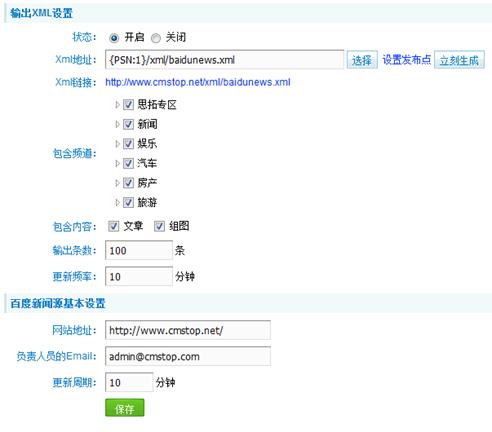Select the 开启 status radio button
Screen dimensions: 492x432
tap(114, 38)
